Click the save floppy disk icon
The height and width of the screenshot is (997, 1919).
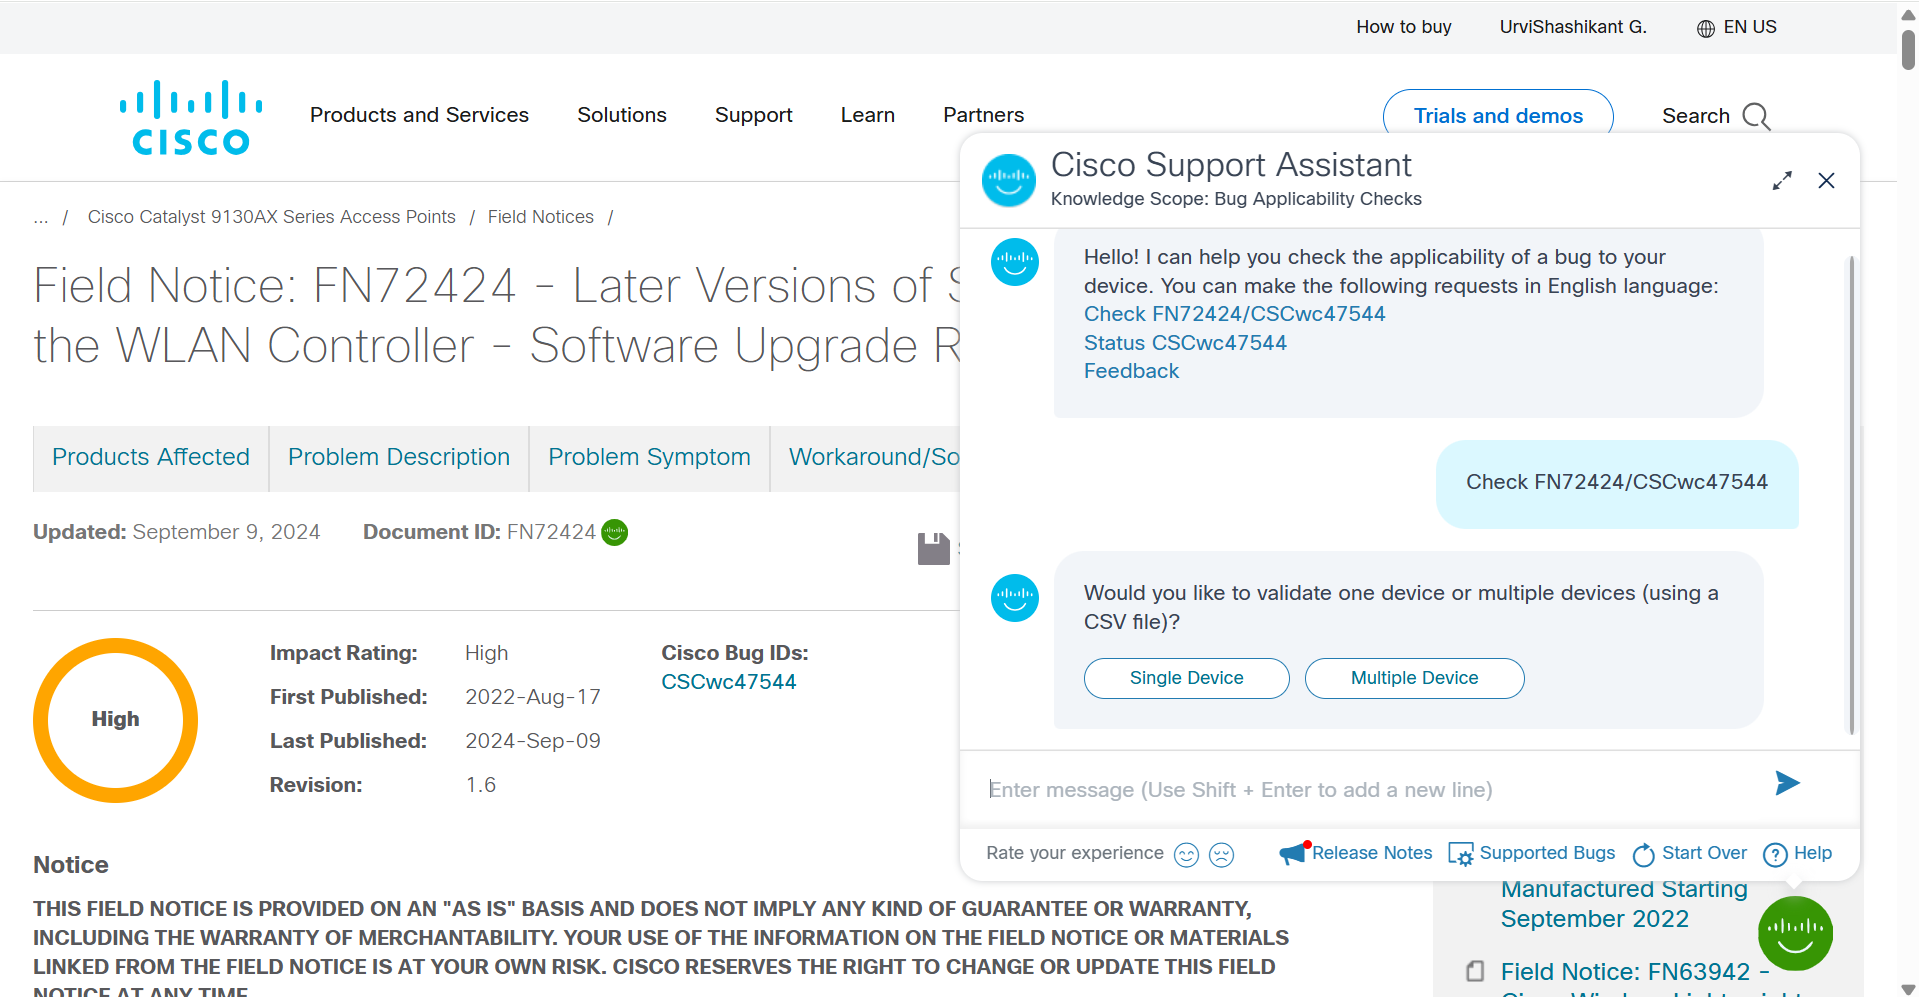(934, 548)
